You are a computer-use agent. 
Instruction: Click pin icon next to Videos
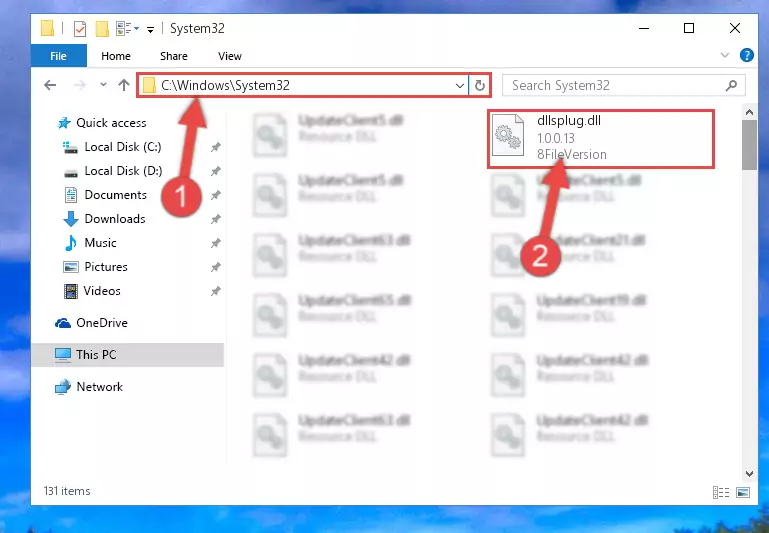[x=215, y=291]
